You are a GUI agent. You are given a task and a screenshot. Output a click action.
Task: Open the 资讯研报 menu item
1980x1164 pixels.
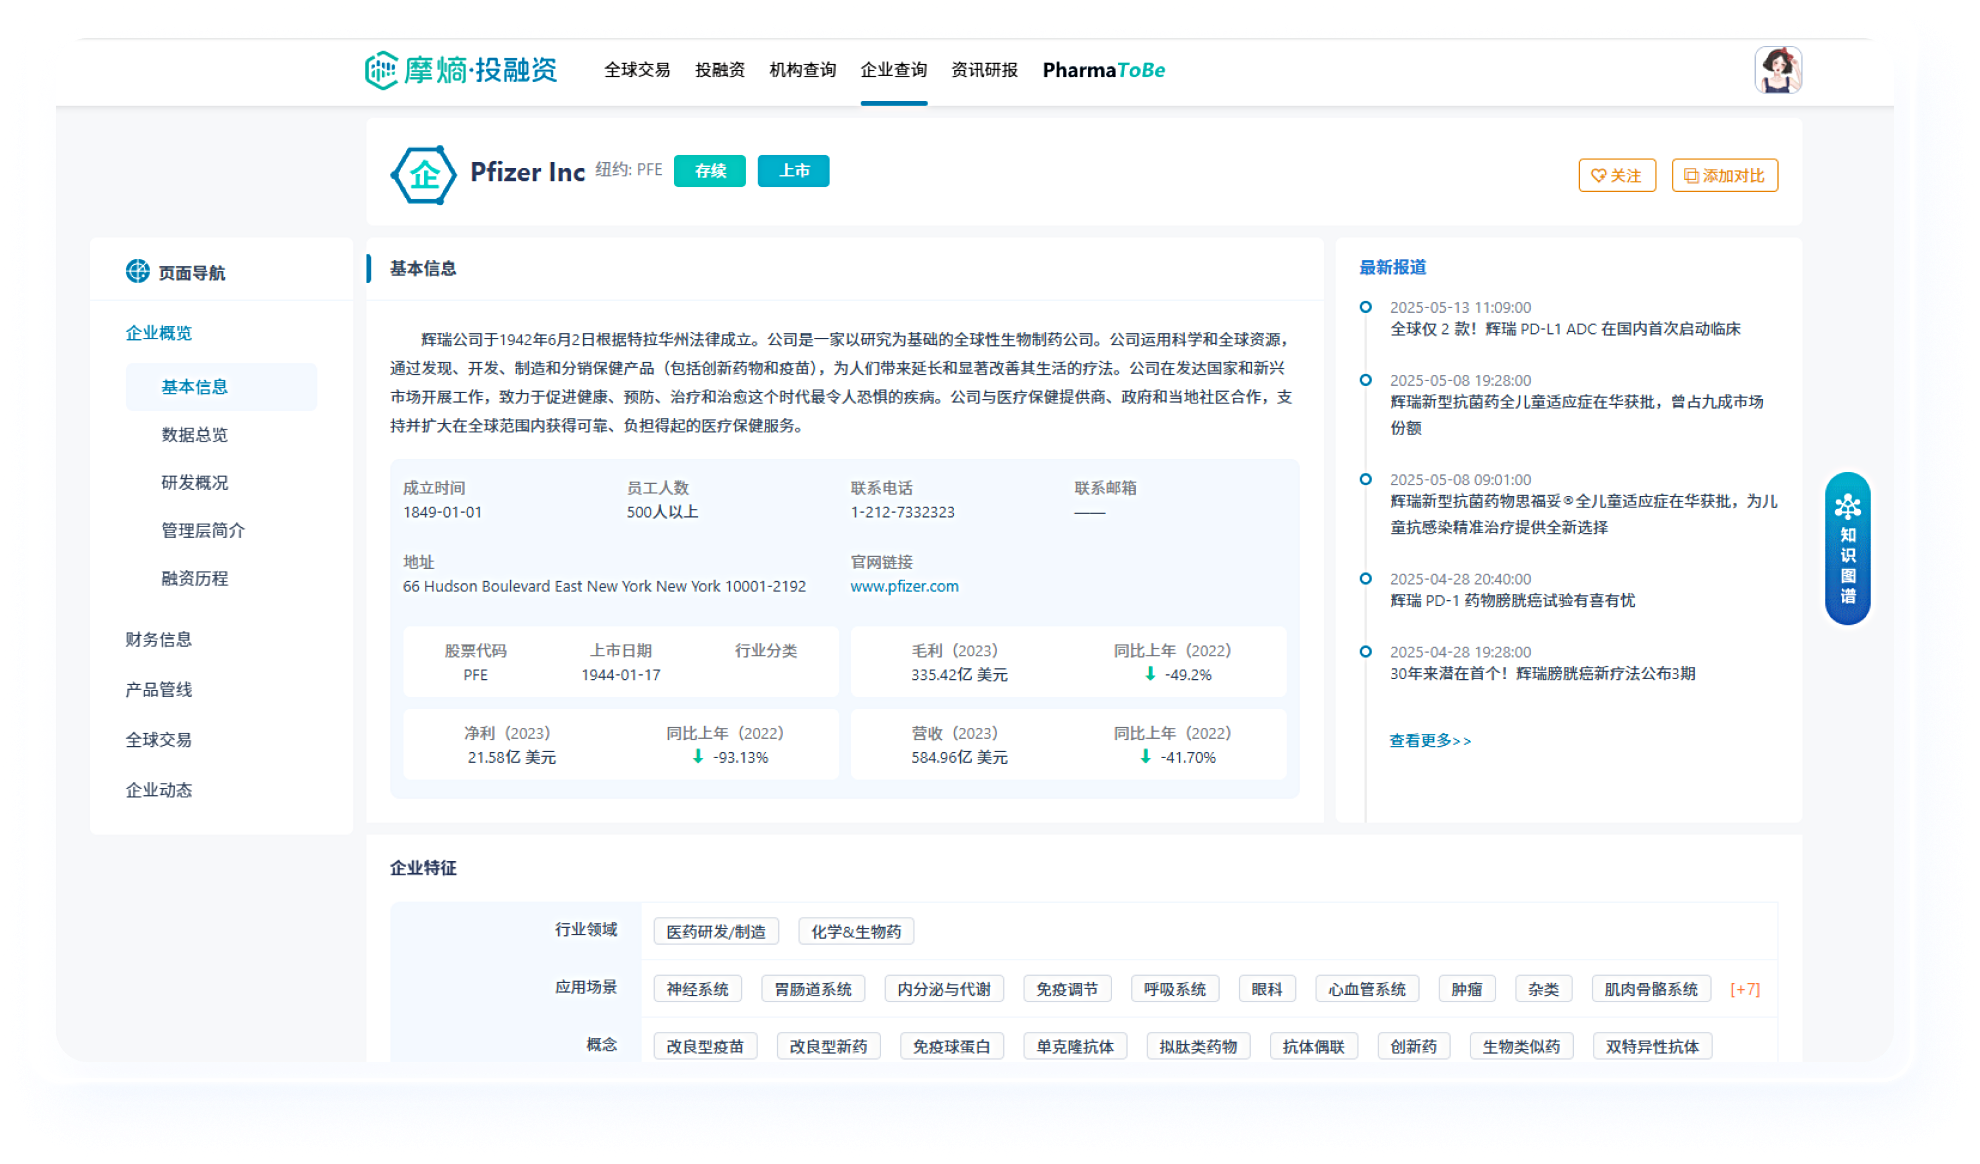(985, 70)
